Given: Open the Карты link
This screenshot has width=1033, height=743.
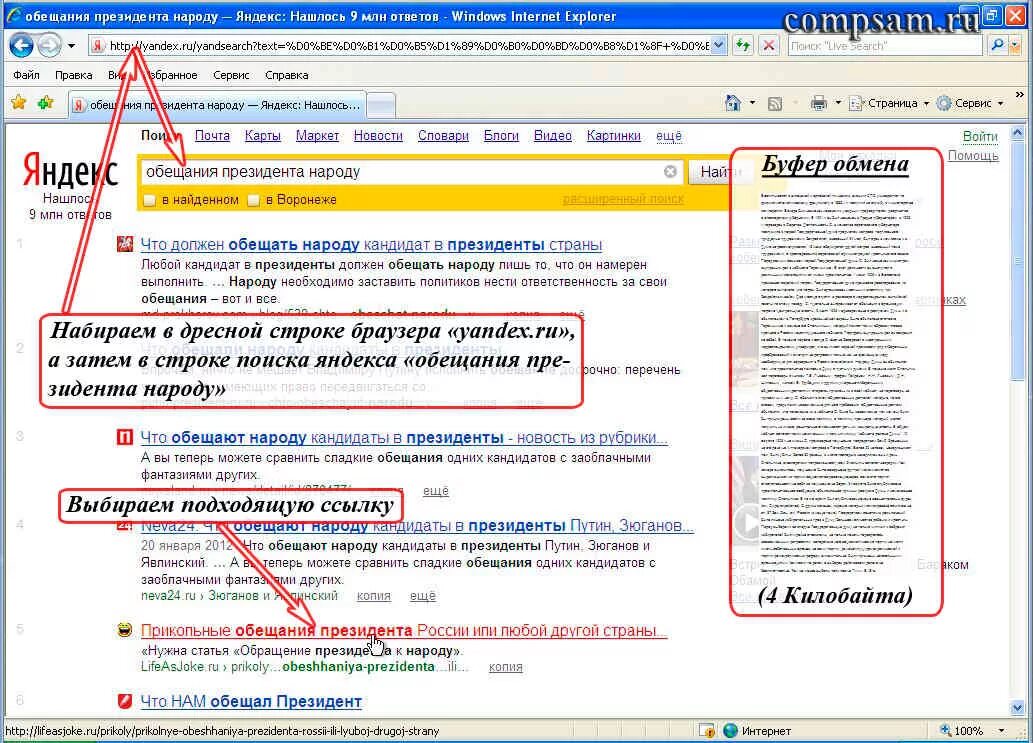Looking at the screenshot, I should (x=263, y=136).
